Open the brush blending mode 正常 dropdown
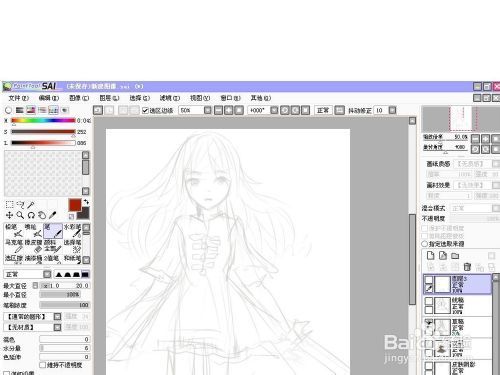500x375 pixels. click(47, 274)
